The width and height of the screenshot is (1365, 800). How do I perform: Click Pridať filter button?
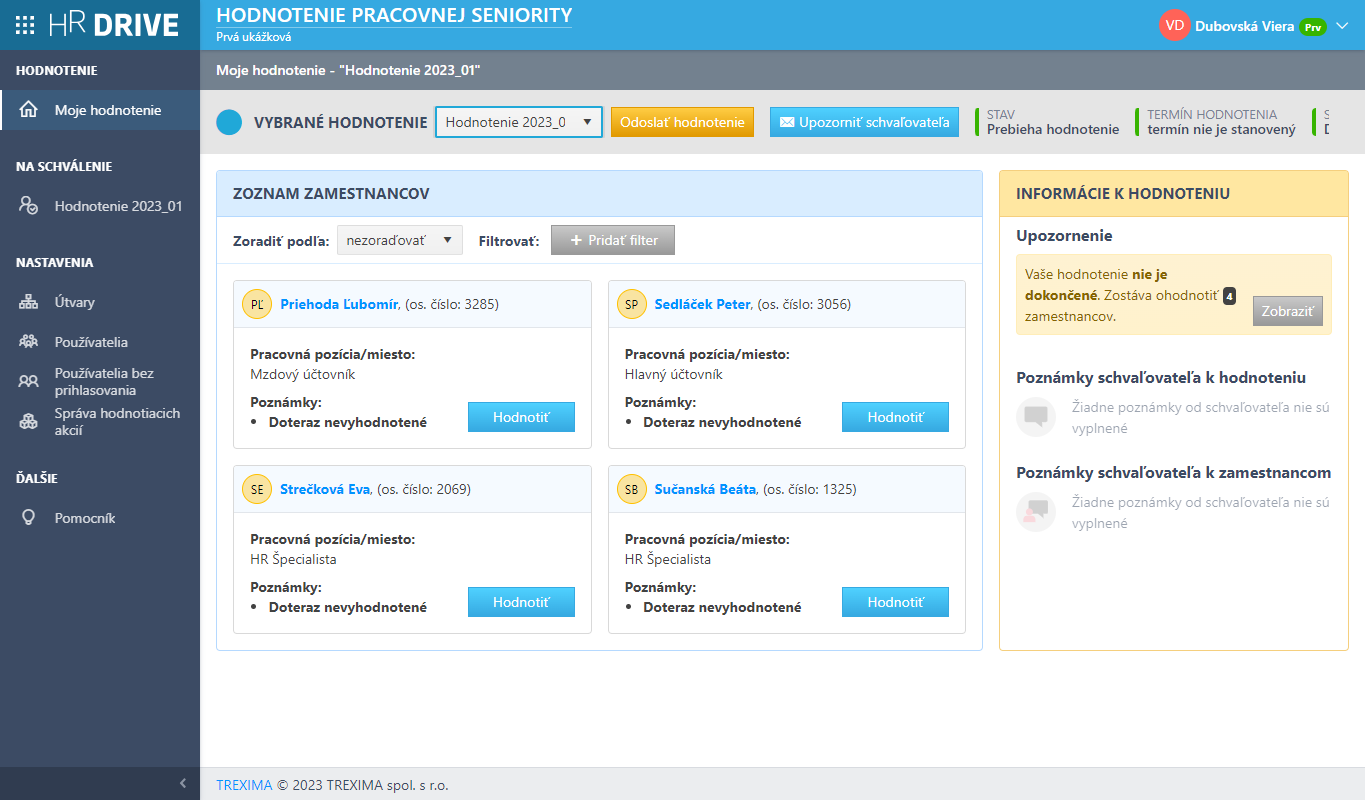tap(612, 240)
